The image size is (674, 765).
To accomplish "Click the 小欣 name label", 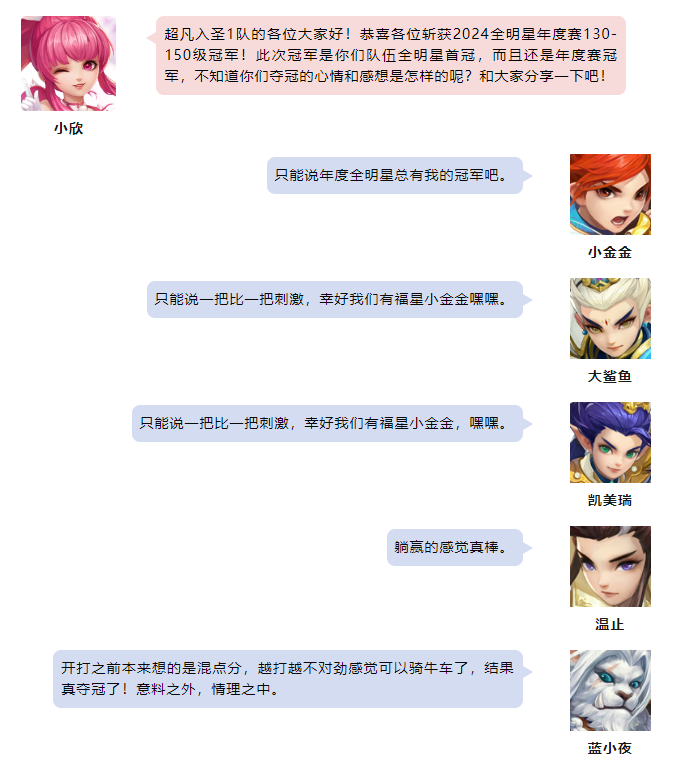I will [x=68, y=128].
